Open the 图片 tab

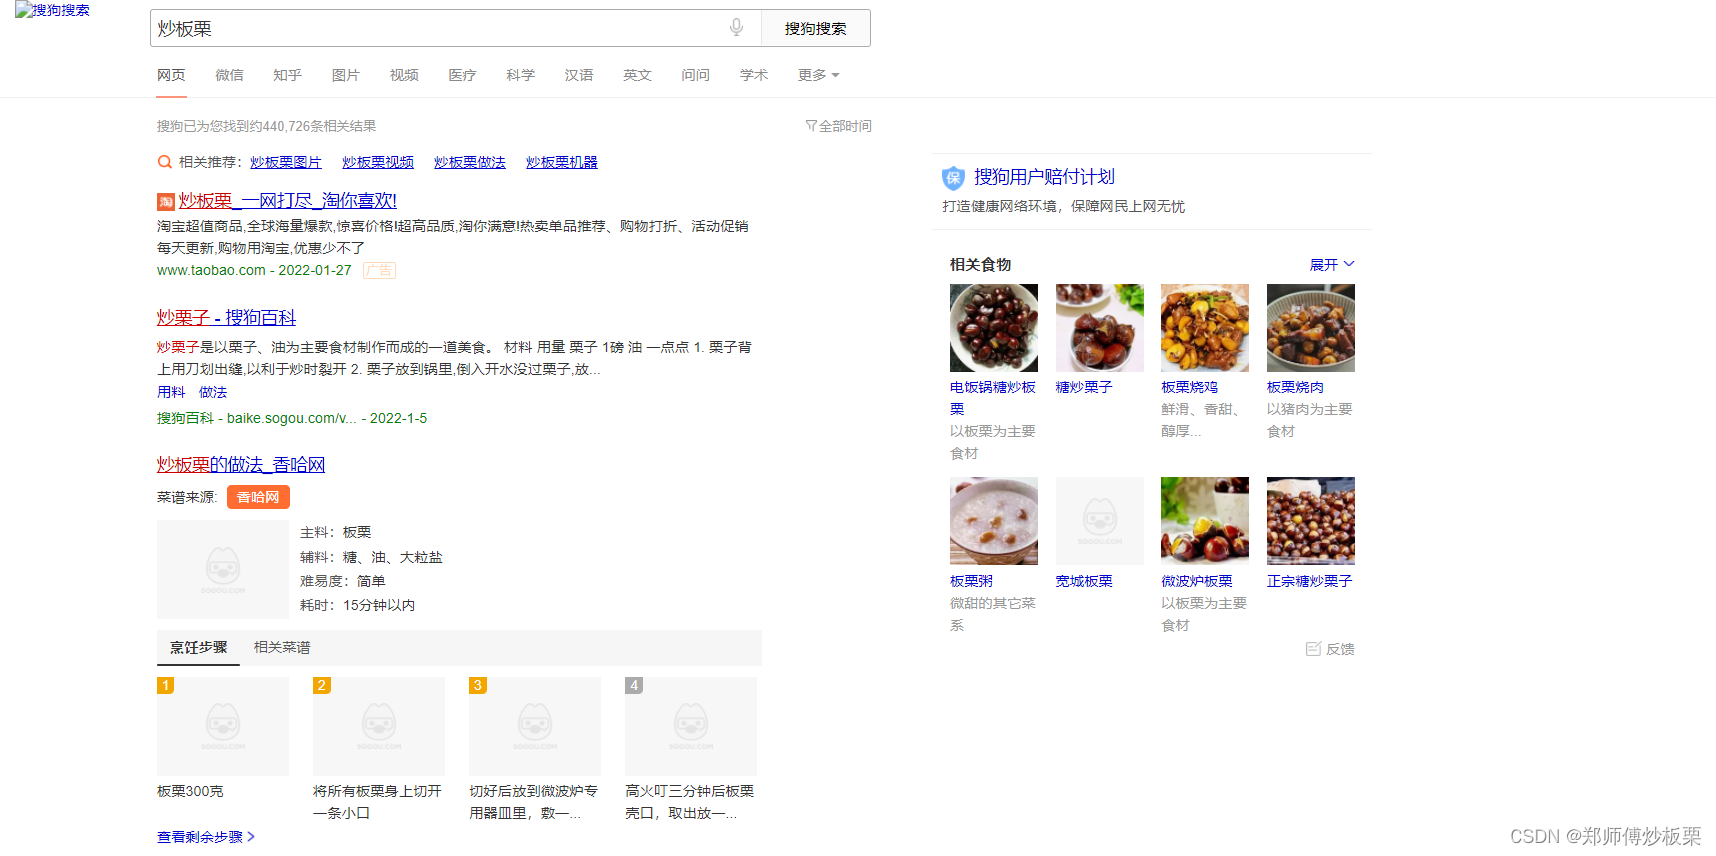tap(345, 75)
